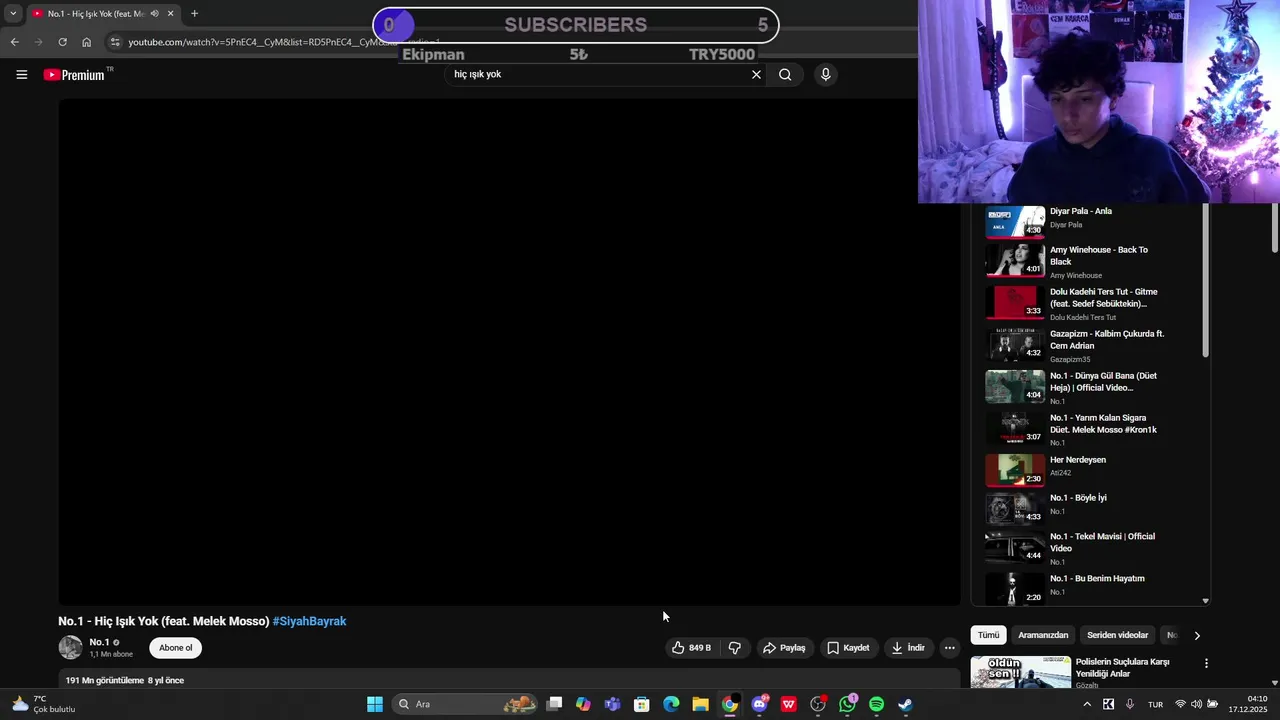
Task: Open options menu for Polislerin Suçlulara video
Action: [1206, 663]
